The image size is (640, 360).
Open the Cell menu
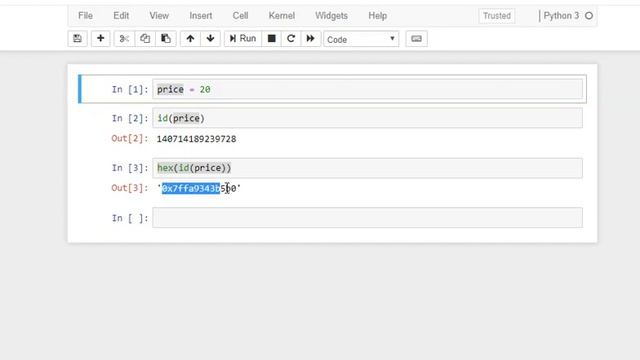coord(240,16)
